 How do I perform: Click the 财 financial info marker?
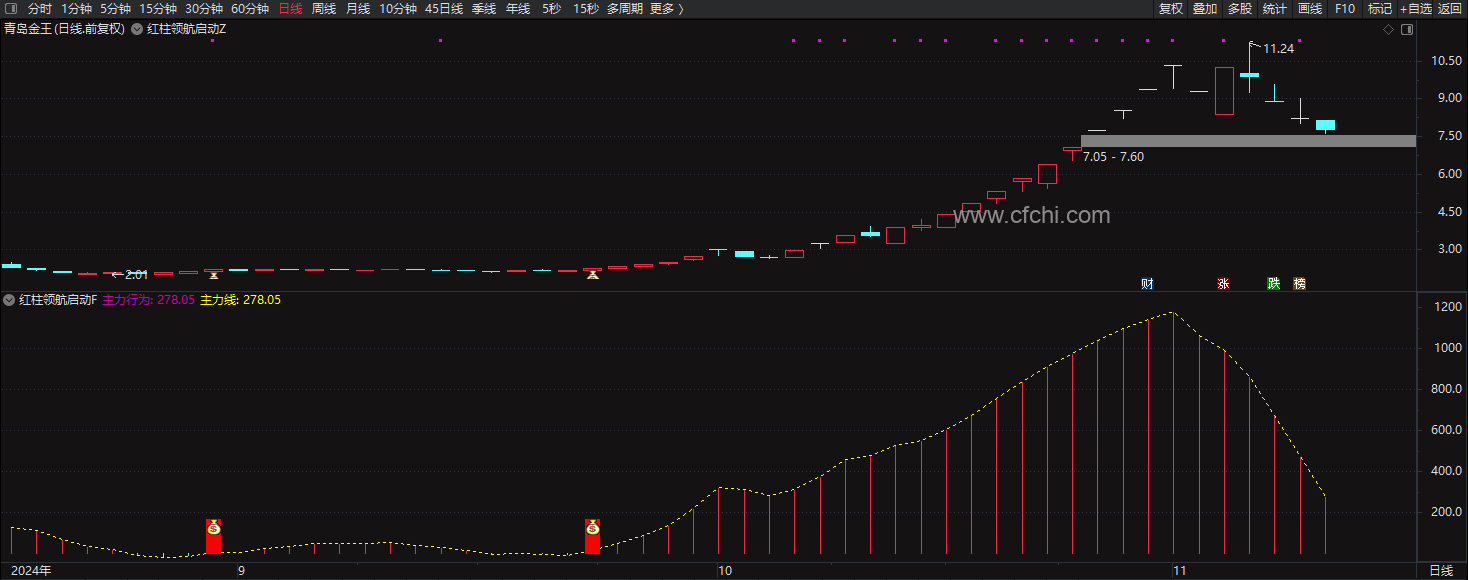click(x=1147, y=284)
